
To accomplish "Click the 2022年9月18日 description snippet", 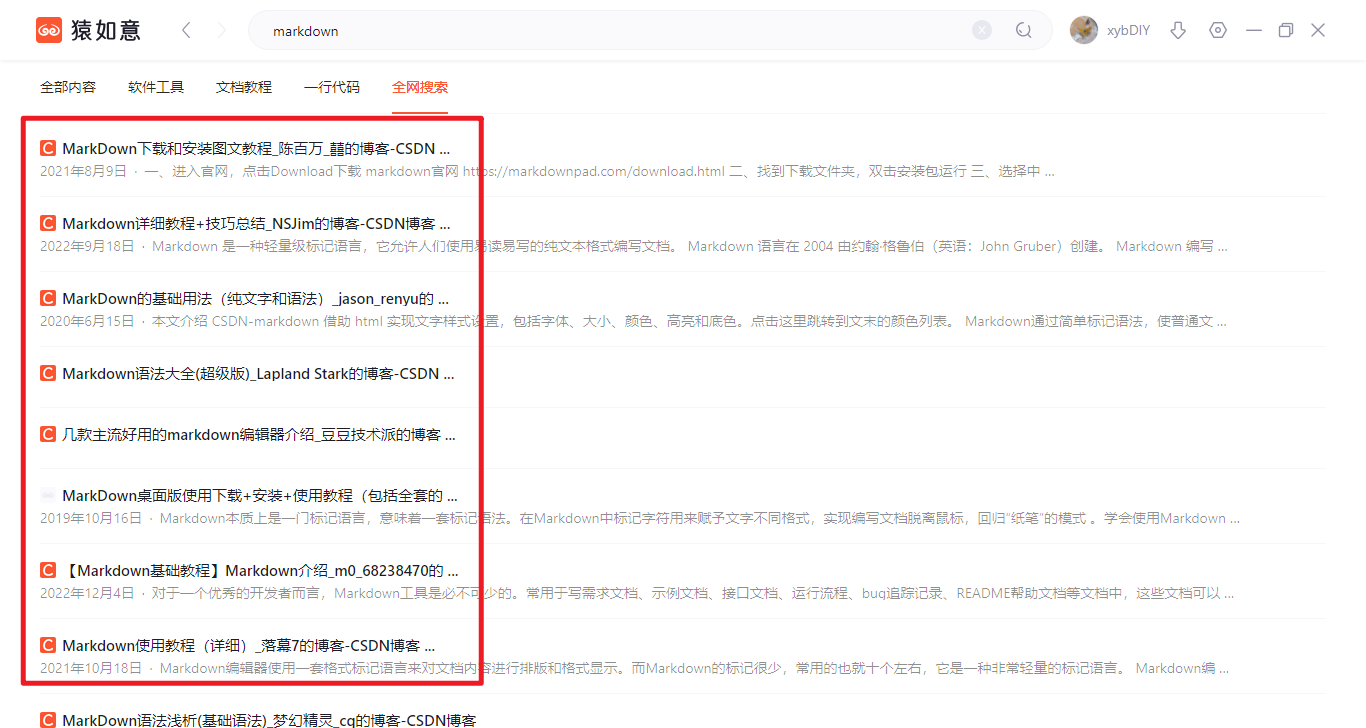I will click(x=633, y=246).
